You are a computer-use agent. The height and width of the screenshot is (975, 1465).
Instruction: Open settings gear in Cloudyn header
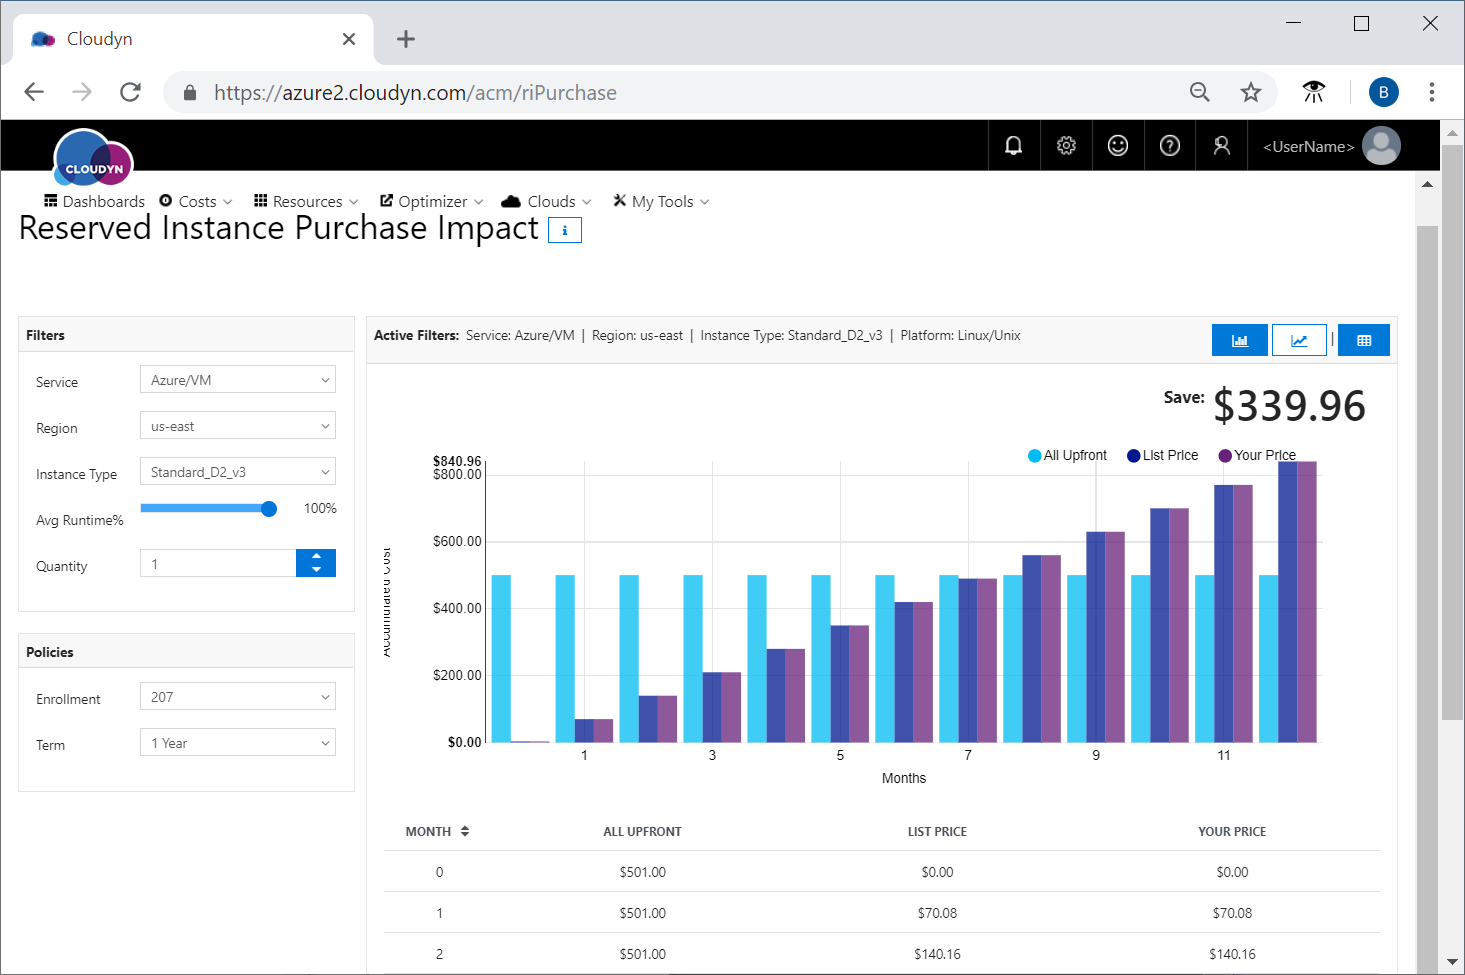coord(1066,146)
